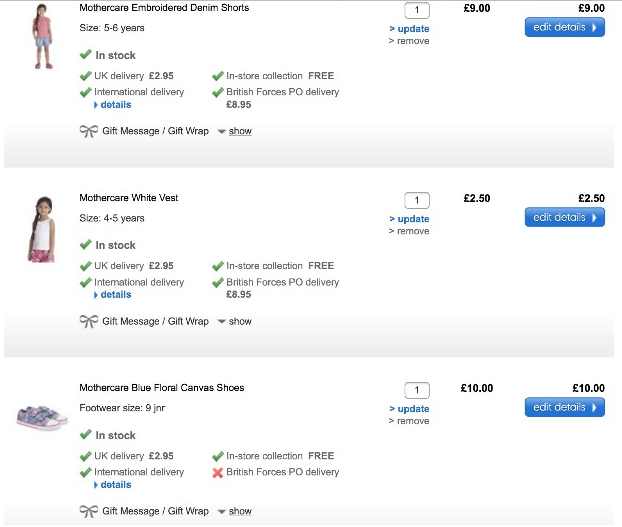Screen dimensions: 622x527
Task: Remove Mothercare White Vest from basket
Action: 413,231
